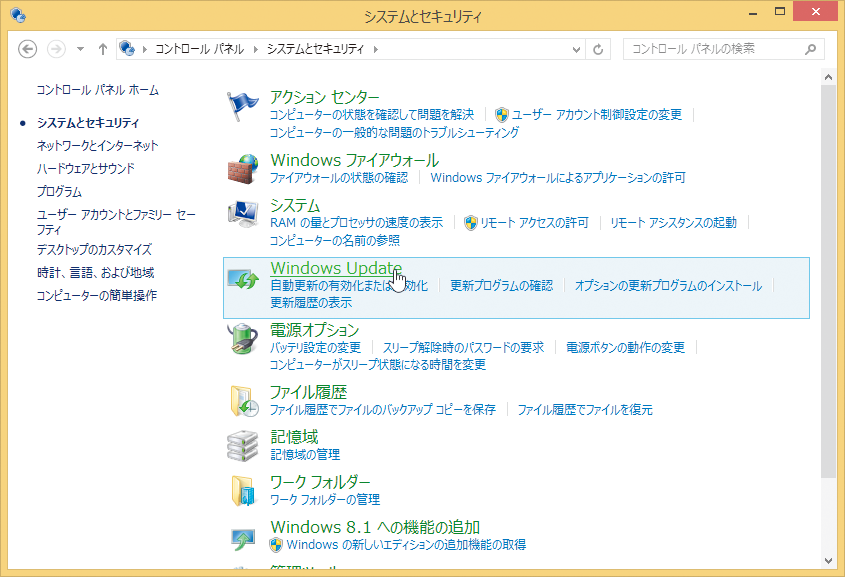Open コンピューターの簡単操作 category
Screen dimensions: 845x577
[x=96, y=295]
